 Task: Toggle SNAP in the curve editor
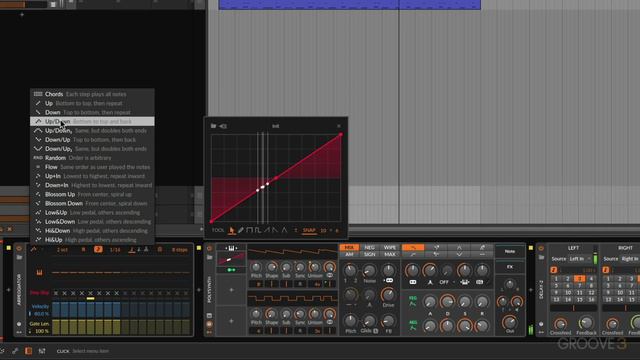coord(309,230)
